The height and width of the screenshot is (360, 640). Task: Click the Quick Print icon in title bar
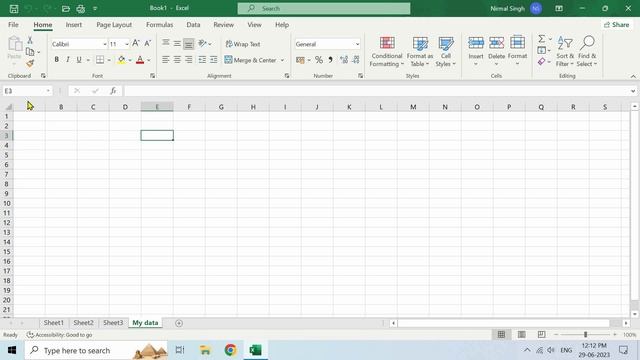(80, 8)
